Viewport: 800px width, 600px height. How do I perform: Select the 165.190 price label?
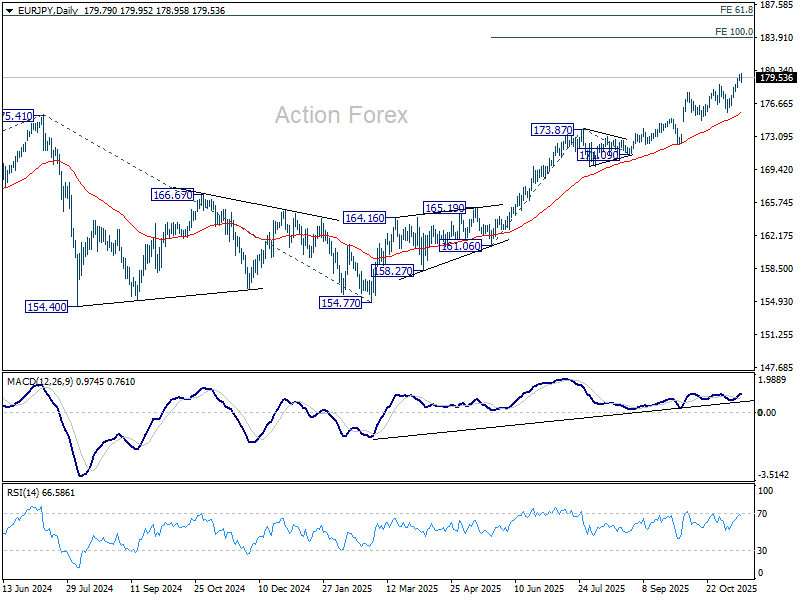point(444,208)
